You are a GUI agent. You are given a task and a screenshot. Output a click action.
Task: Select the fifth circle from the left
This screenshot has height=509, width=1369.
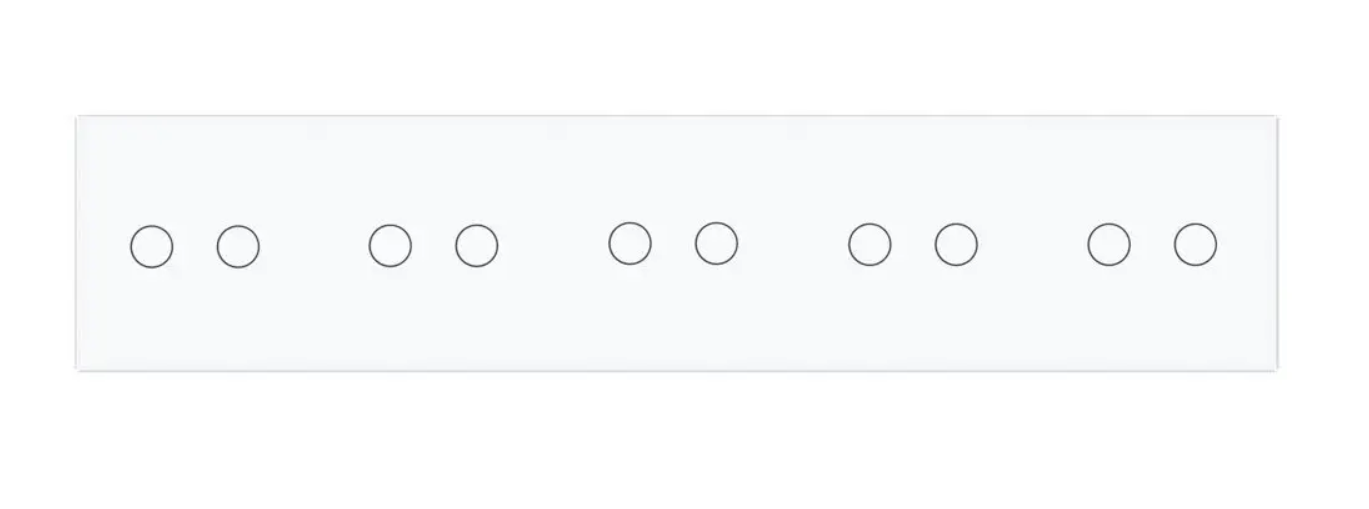[630, 244]
